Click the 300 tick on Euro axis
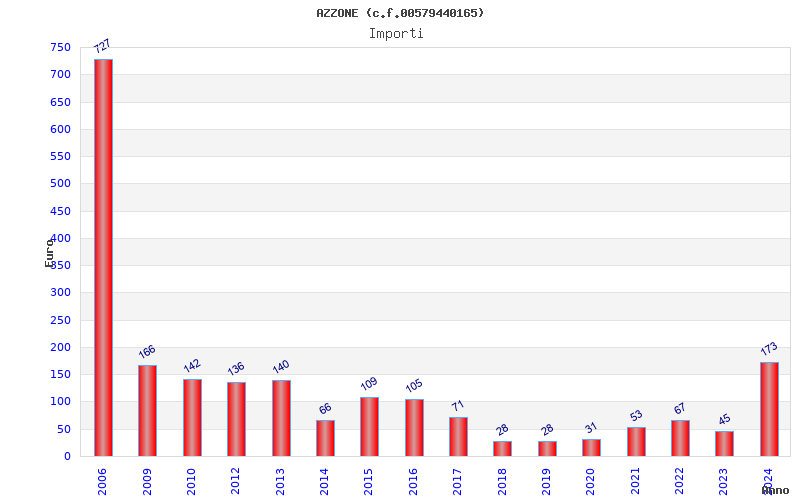This screenshot has height=500, width=800. pyautogui.click(x=60, y=292)
